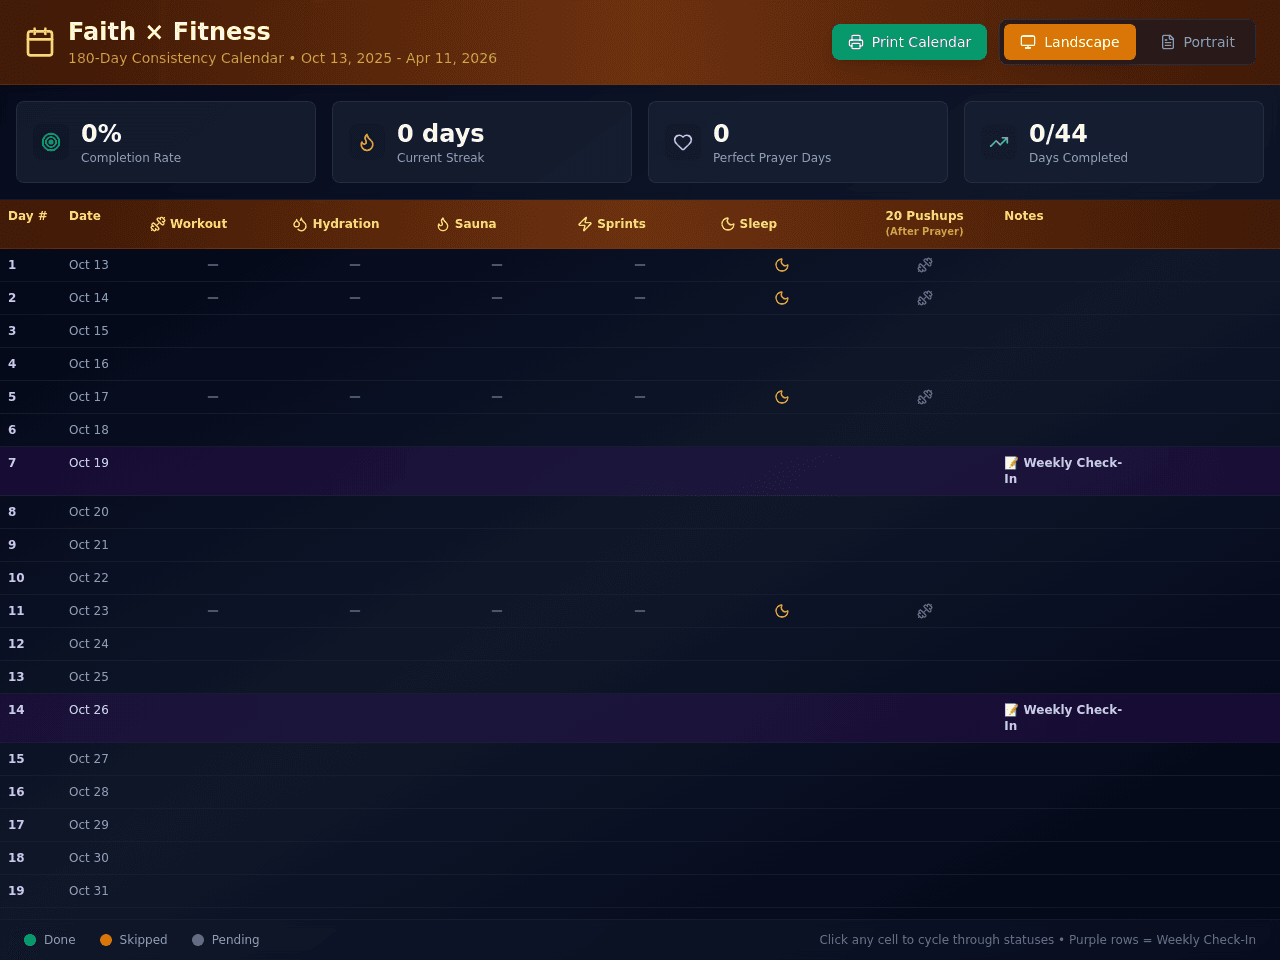Click the Hydration column header
This screenshot has width=1280, height=960.
pos(336,224)
